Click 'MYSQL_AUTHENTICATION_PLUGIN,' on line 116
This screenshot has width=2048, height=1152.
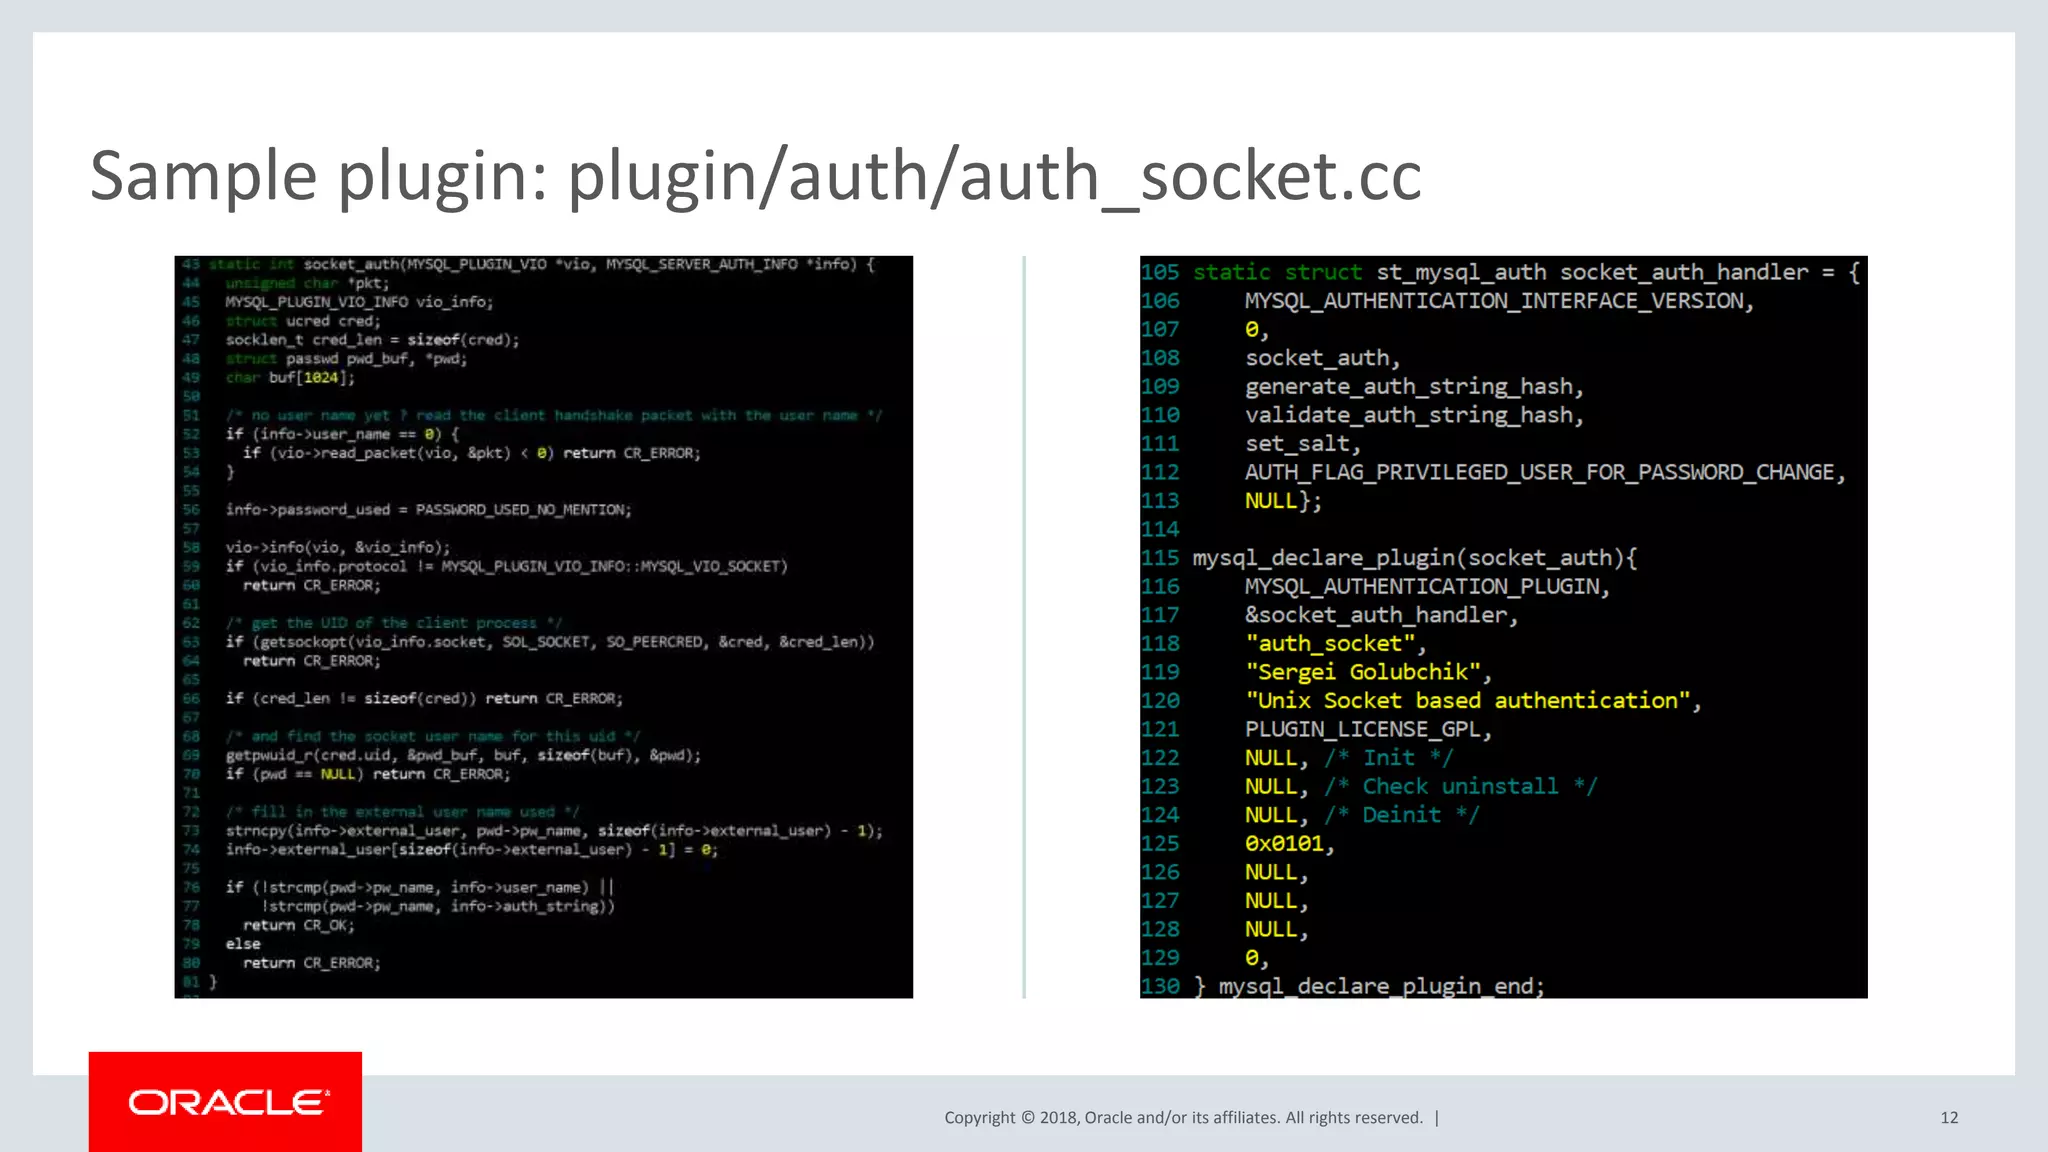[x=1427, y=587]
